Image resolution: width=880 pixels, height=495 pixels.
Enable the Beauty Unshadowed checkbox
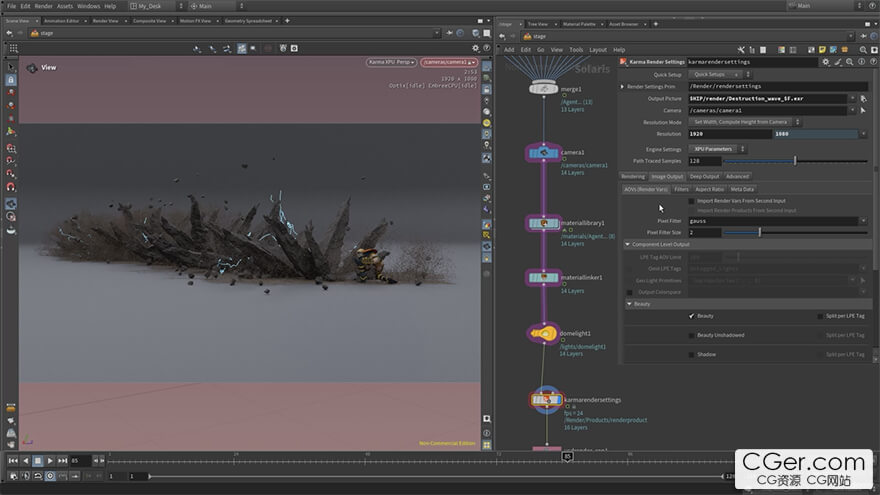pos(691,336)
